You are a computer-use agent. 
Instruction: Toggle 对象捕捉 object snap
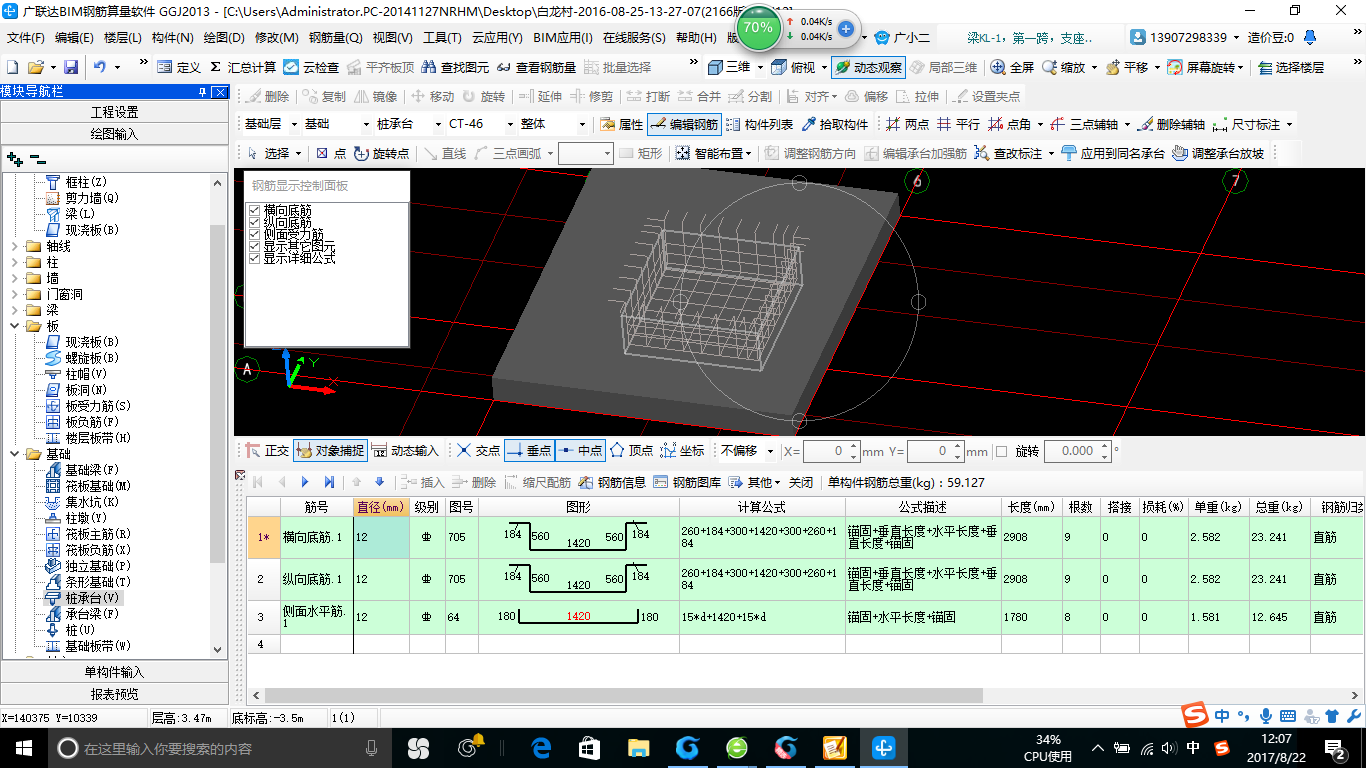pyautogui.click(x=330, y=451)
